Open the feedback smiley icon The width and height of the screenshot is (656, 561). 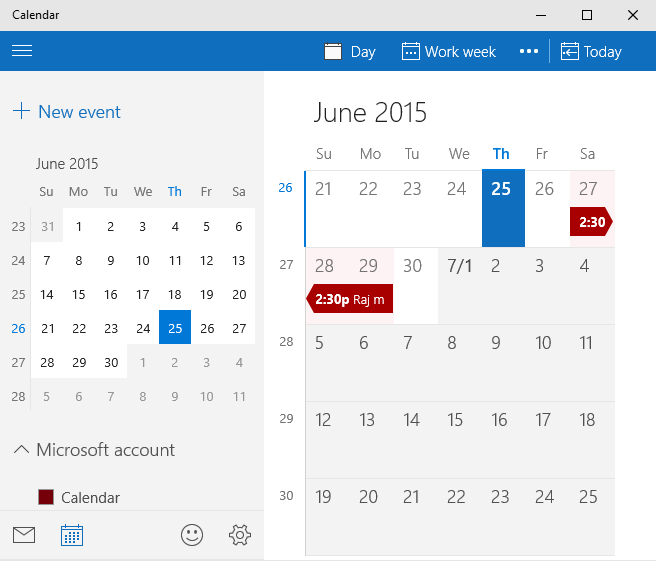192,535
